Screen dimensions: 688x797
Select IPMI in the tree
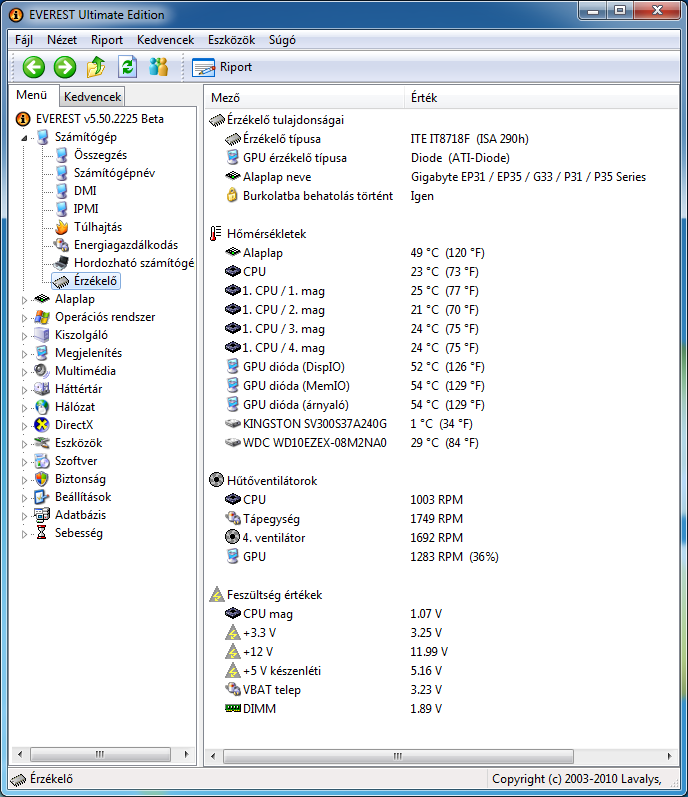(x=86, y=209)
